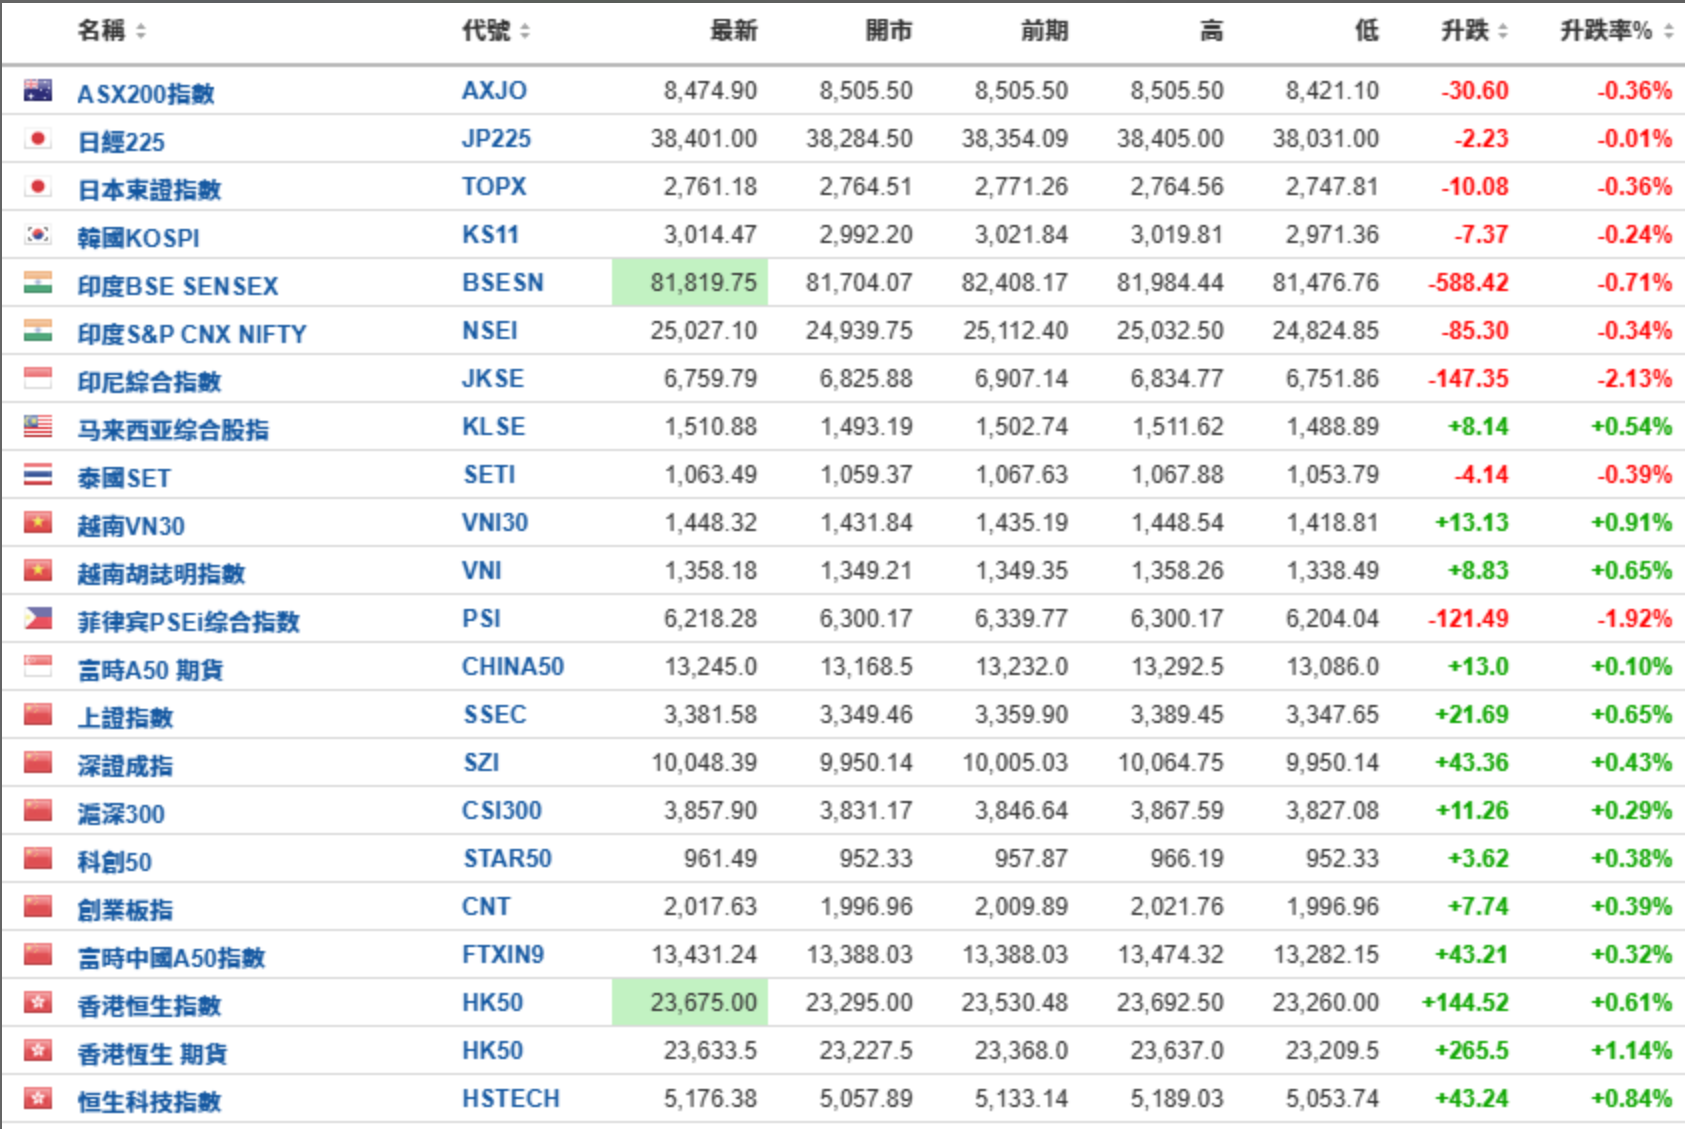
Task: Open the 越南VN30 index link
Action: click(131, 526)
